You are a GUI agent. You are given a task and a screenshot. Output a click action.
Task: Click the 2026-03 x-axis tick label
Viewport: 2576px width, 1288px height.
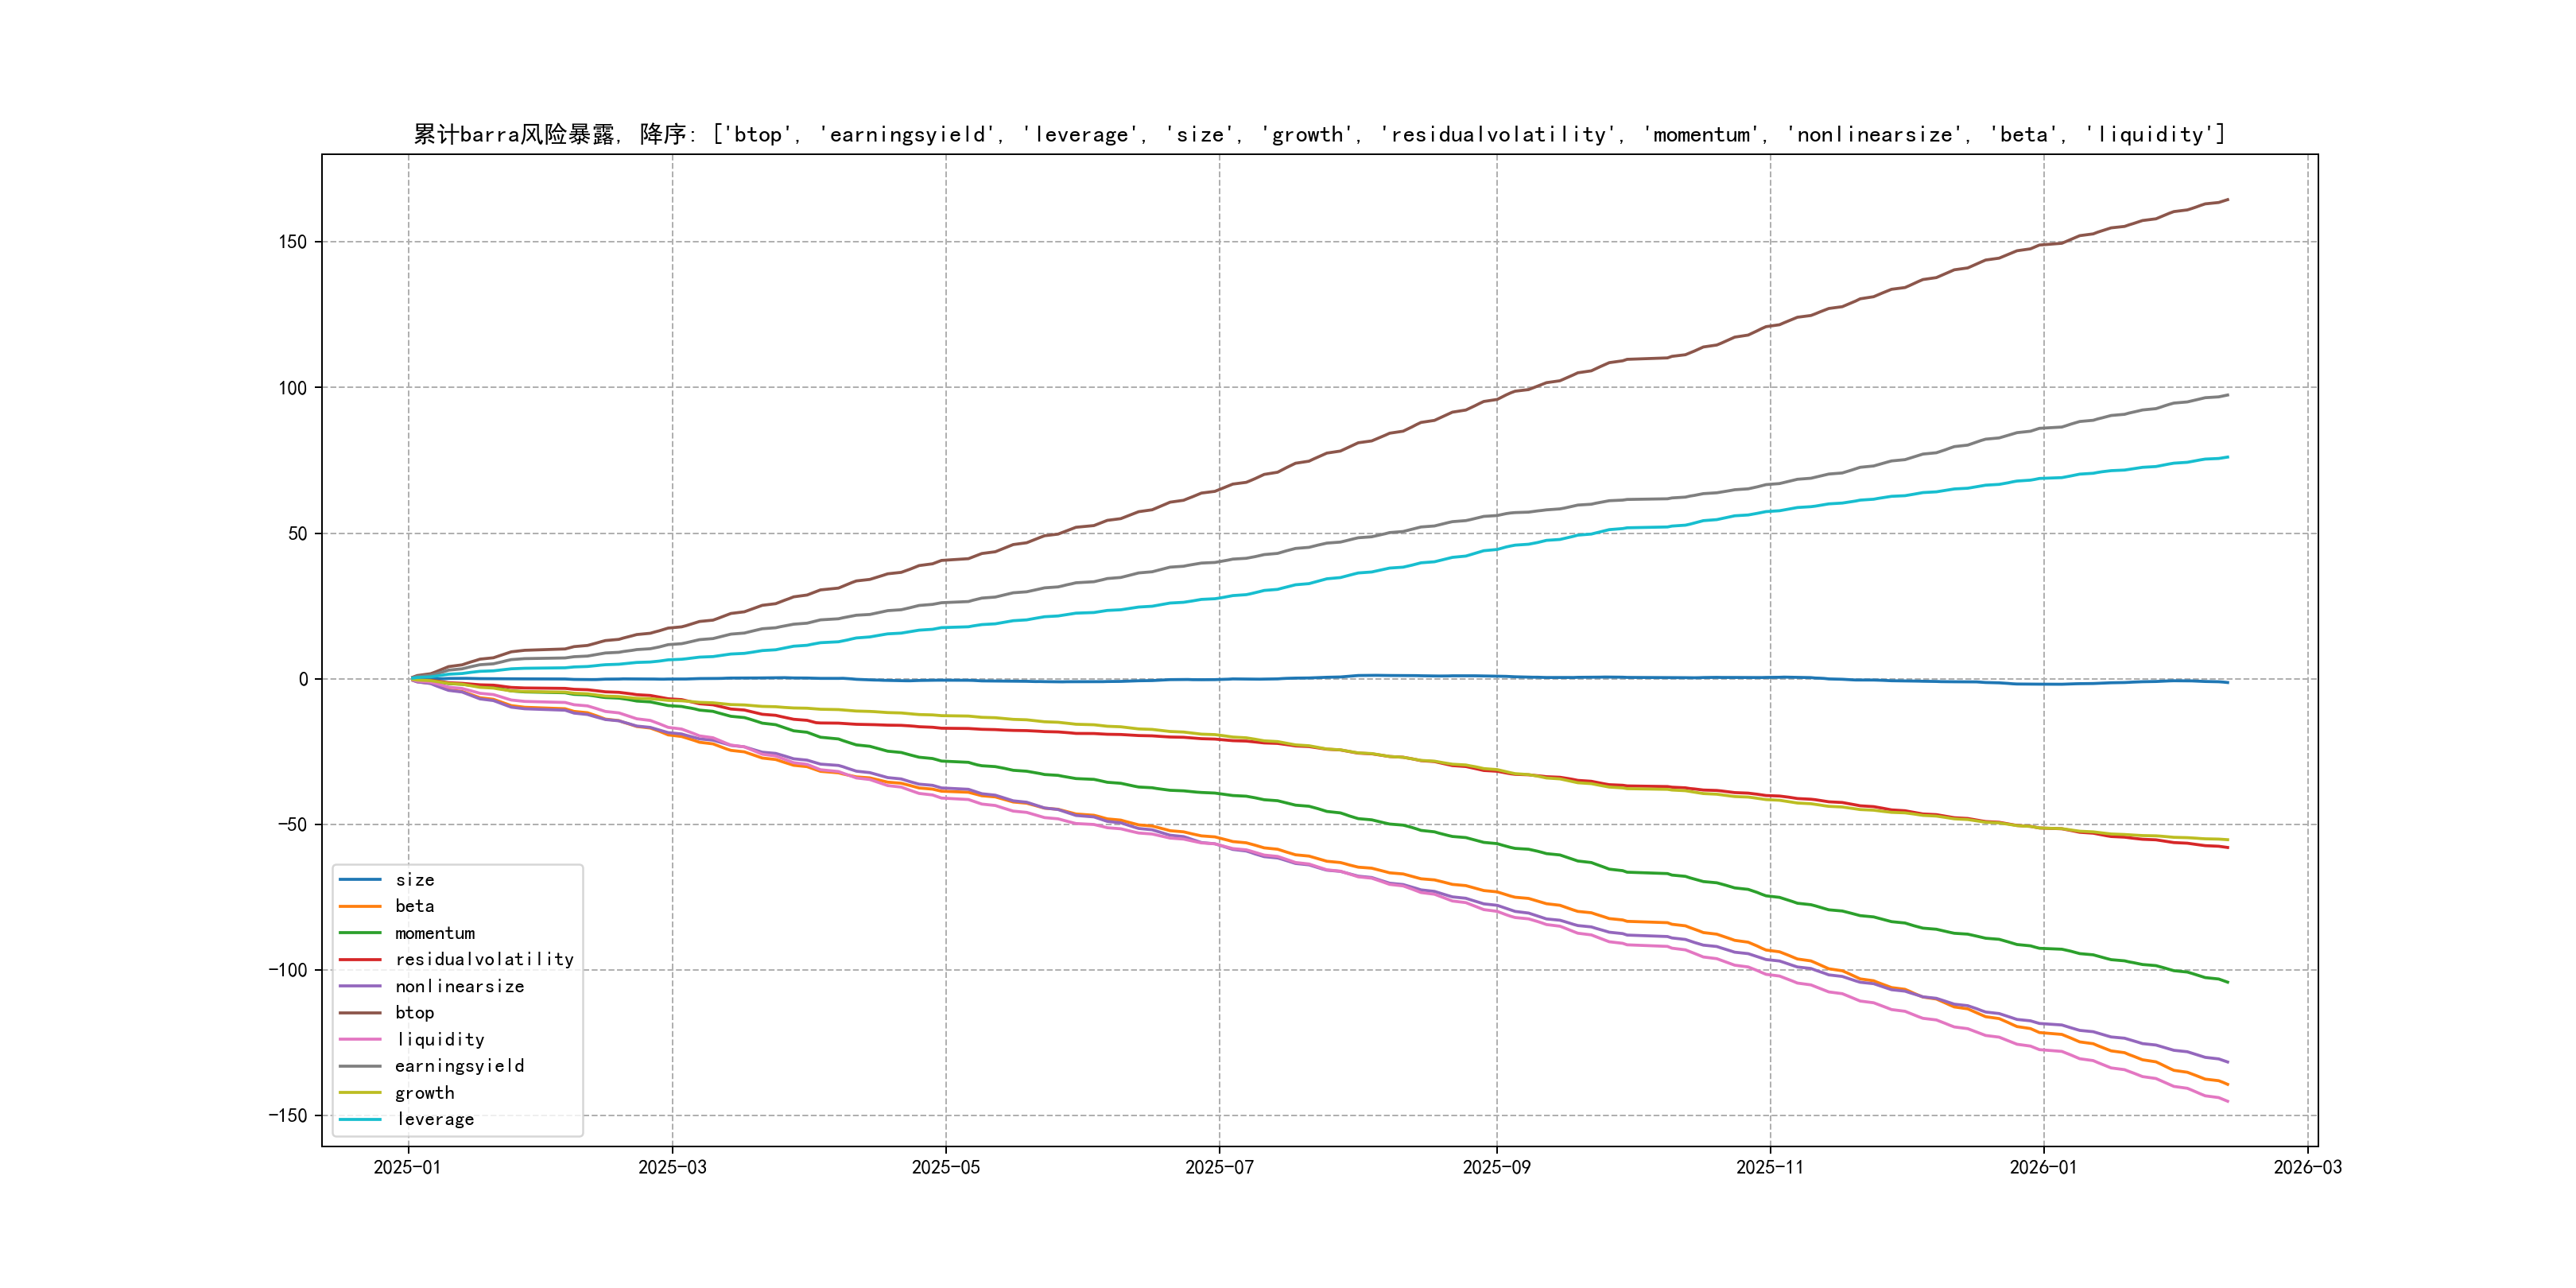point(2307,1167)
